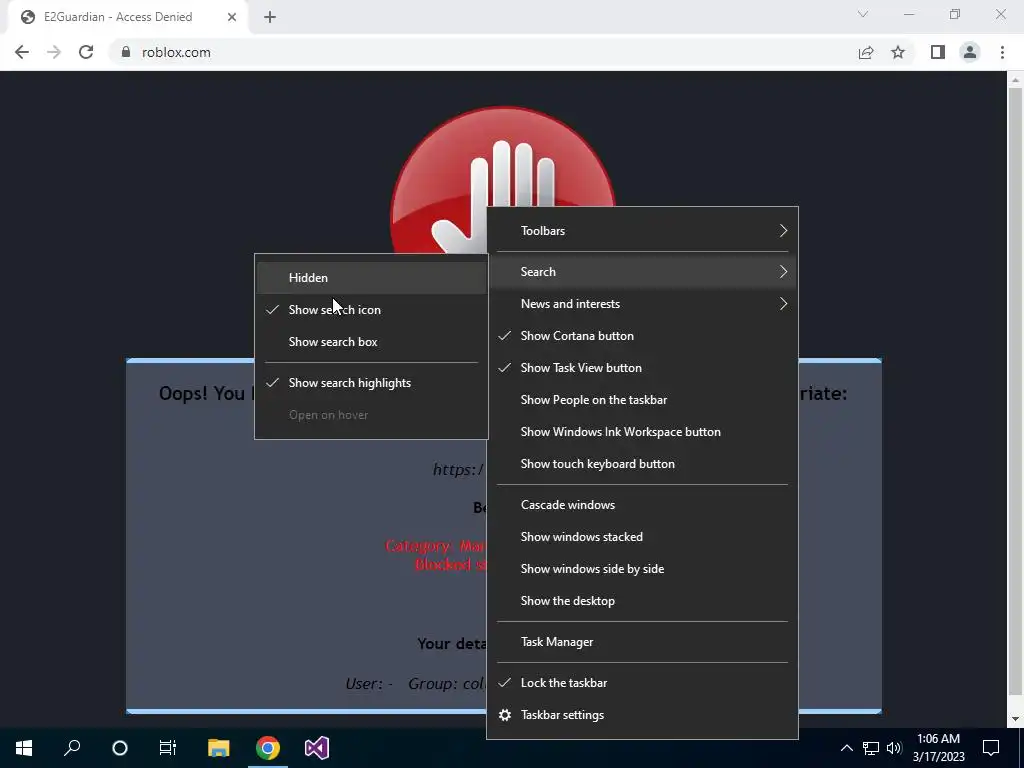Open Chrome's three-dot menu
1024x768 pixels.
[x=1002, y=52]
